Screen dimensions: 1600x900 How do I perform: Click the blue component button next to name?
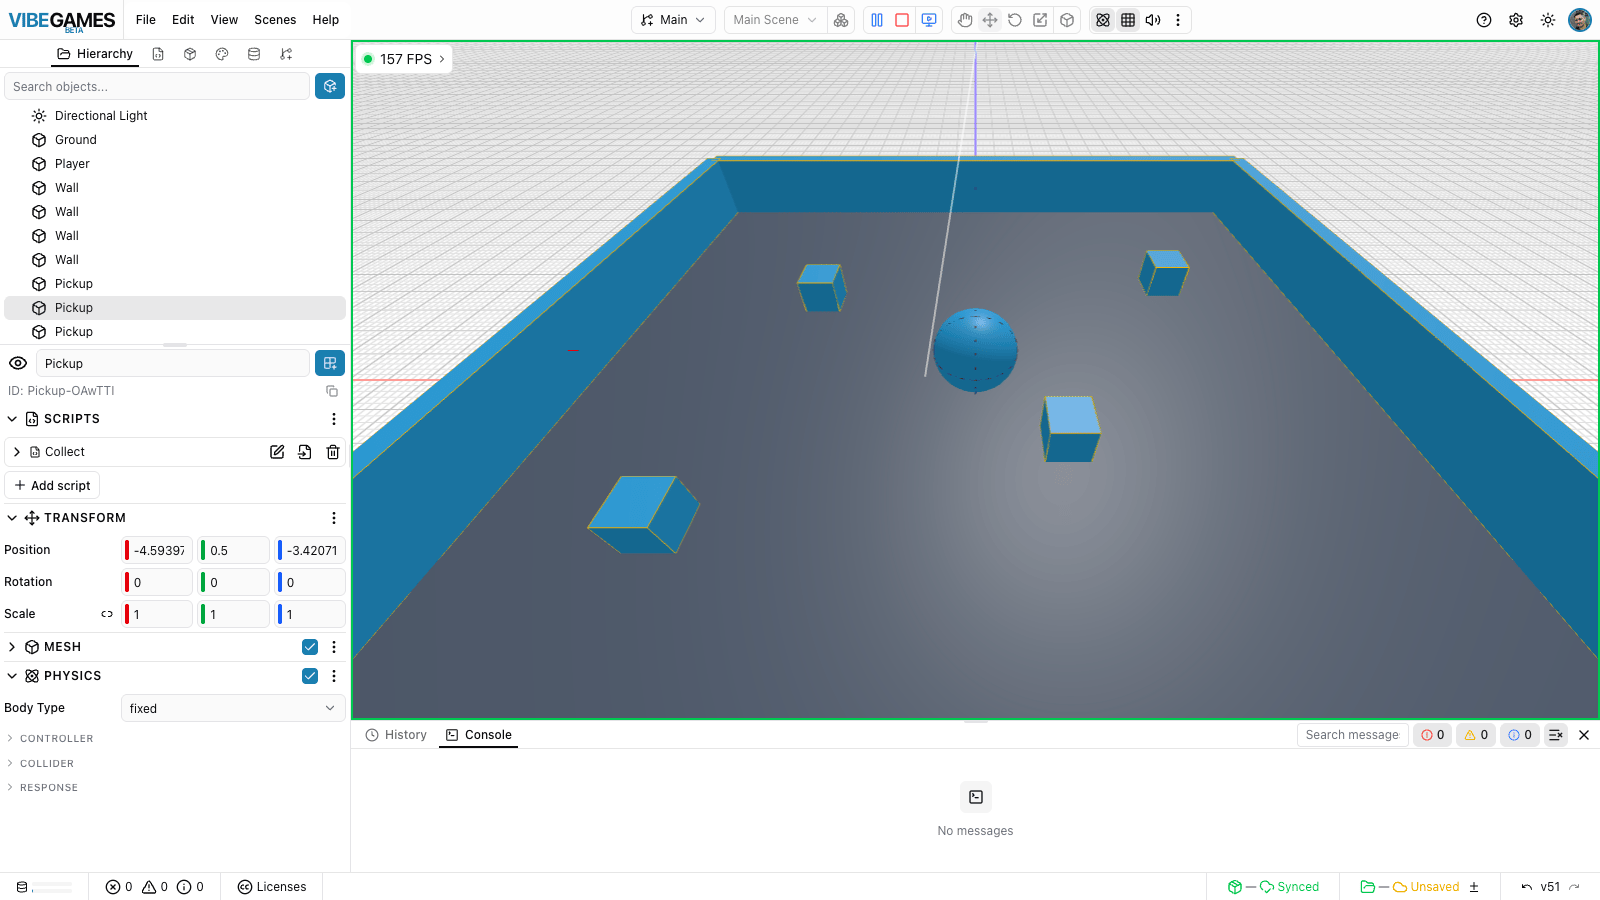click(x=330, y=363)
